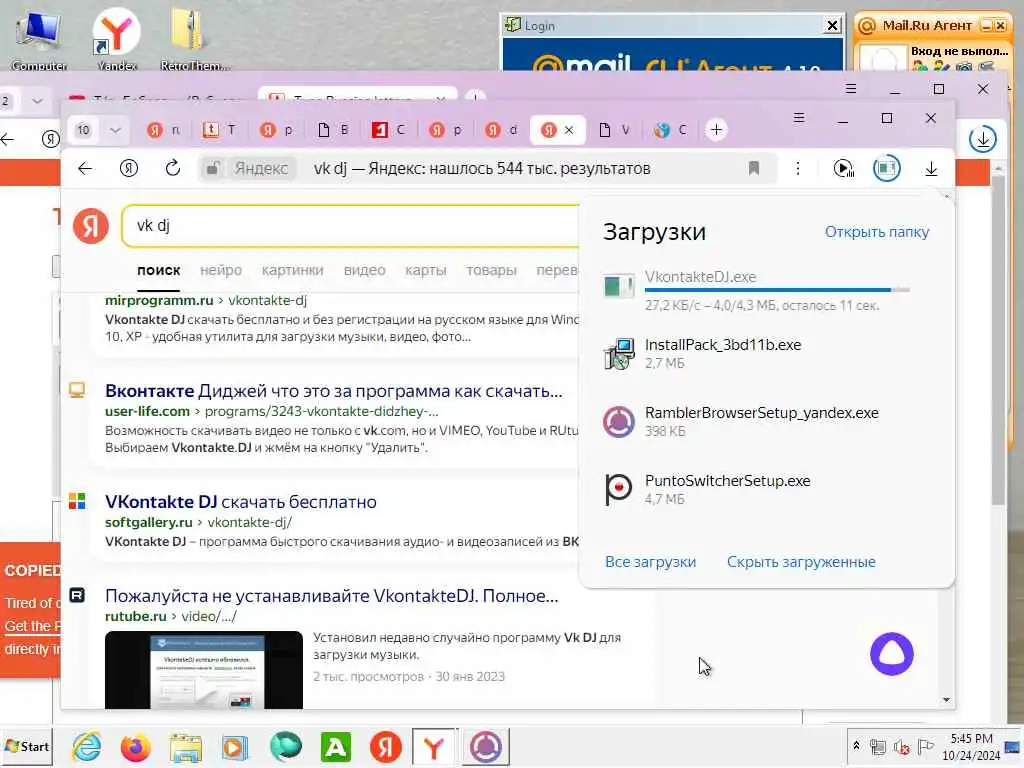
Task: Open the hamburger menu of front browser
Action: click(x=799, y=118)
